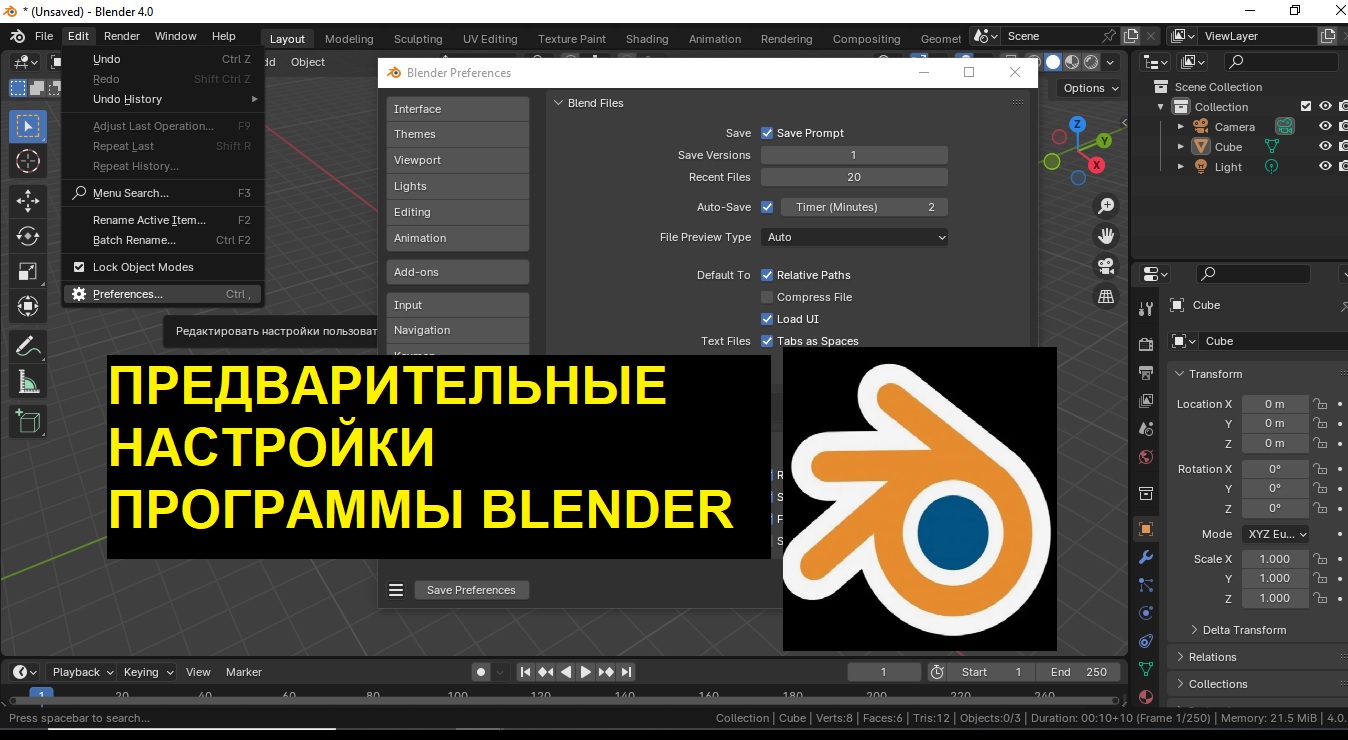This screenshot has height=740, width=1348.
Task: Click the Save Preferences button
Action: pyautogui.click(x=471, y=590)
